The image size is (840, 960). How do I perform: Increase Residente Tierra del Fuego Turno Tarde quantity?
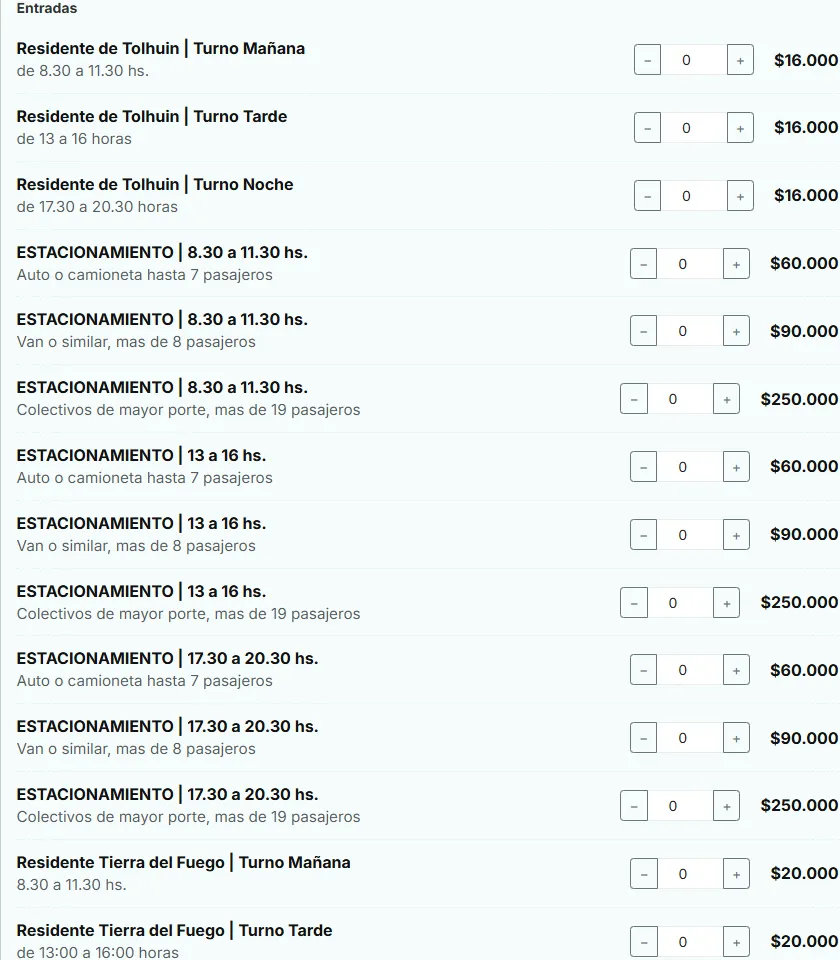736,942
